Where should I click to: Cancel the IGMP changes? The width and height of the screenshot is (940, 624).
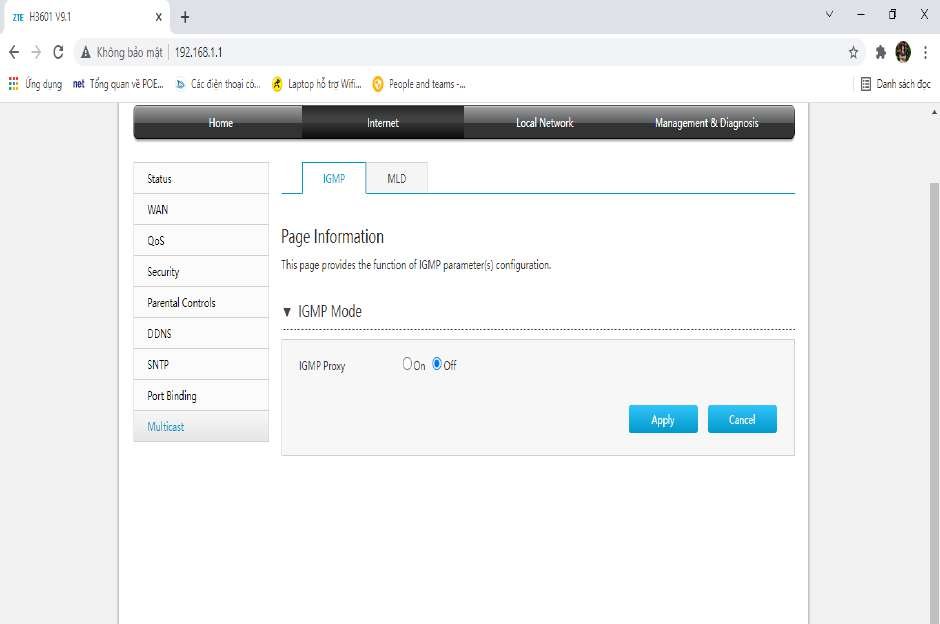click(742, 419)
